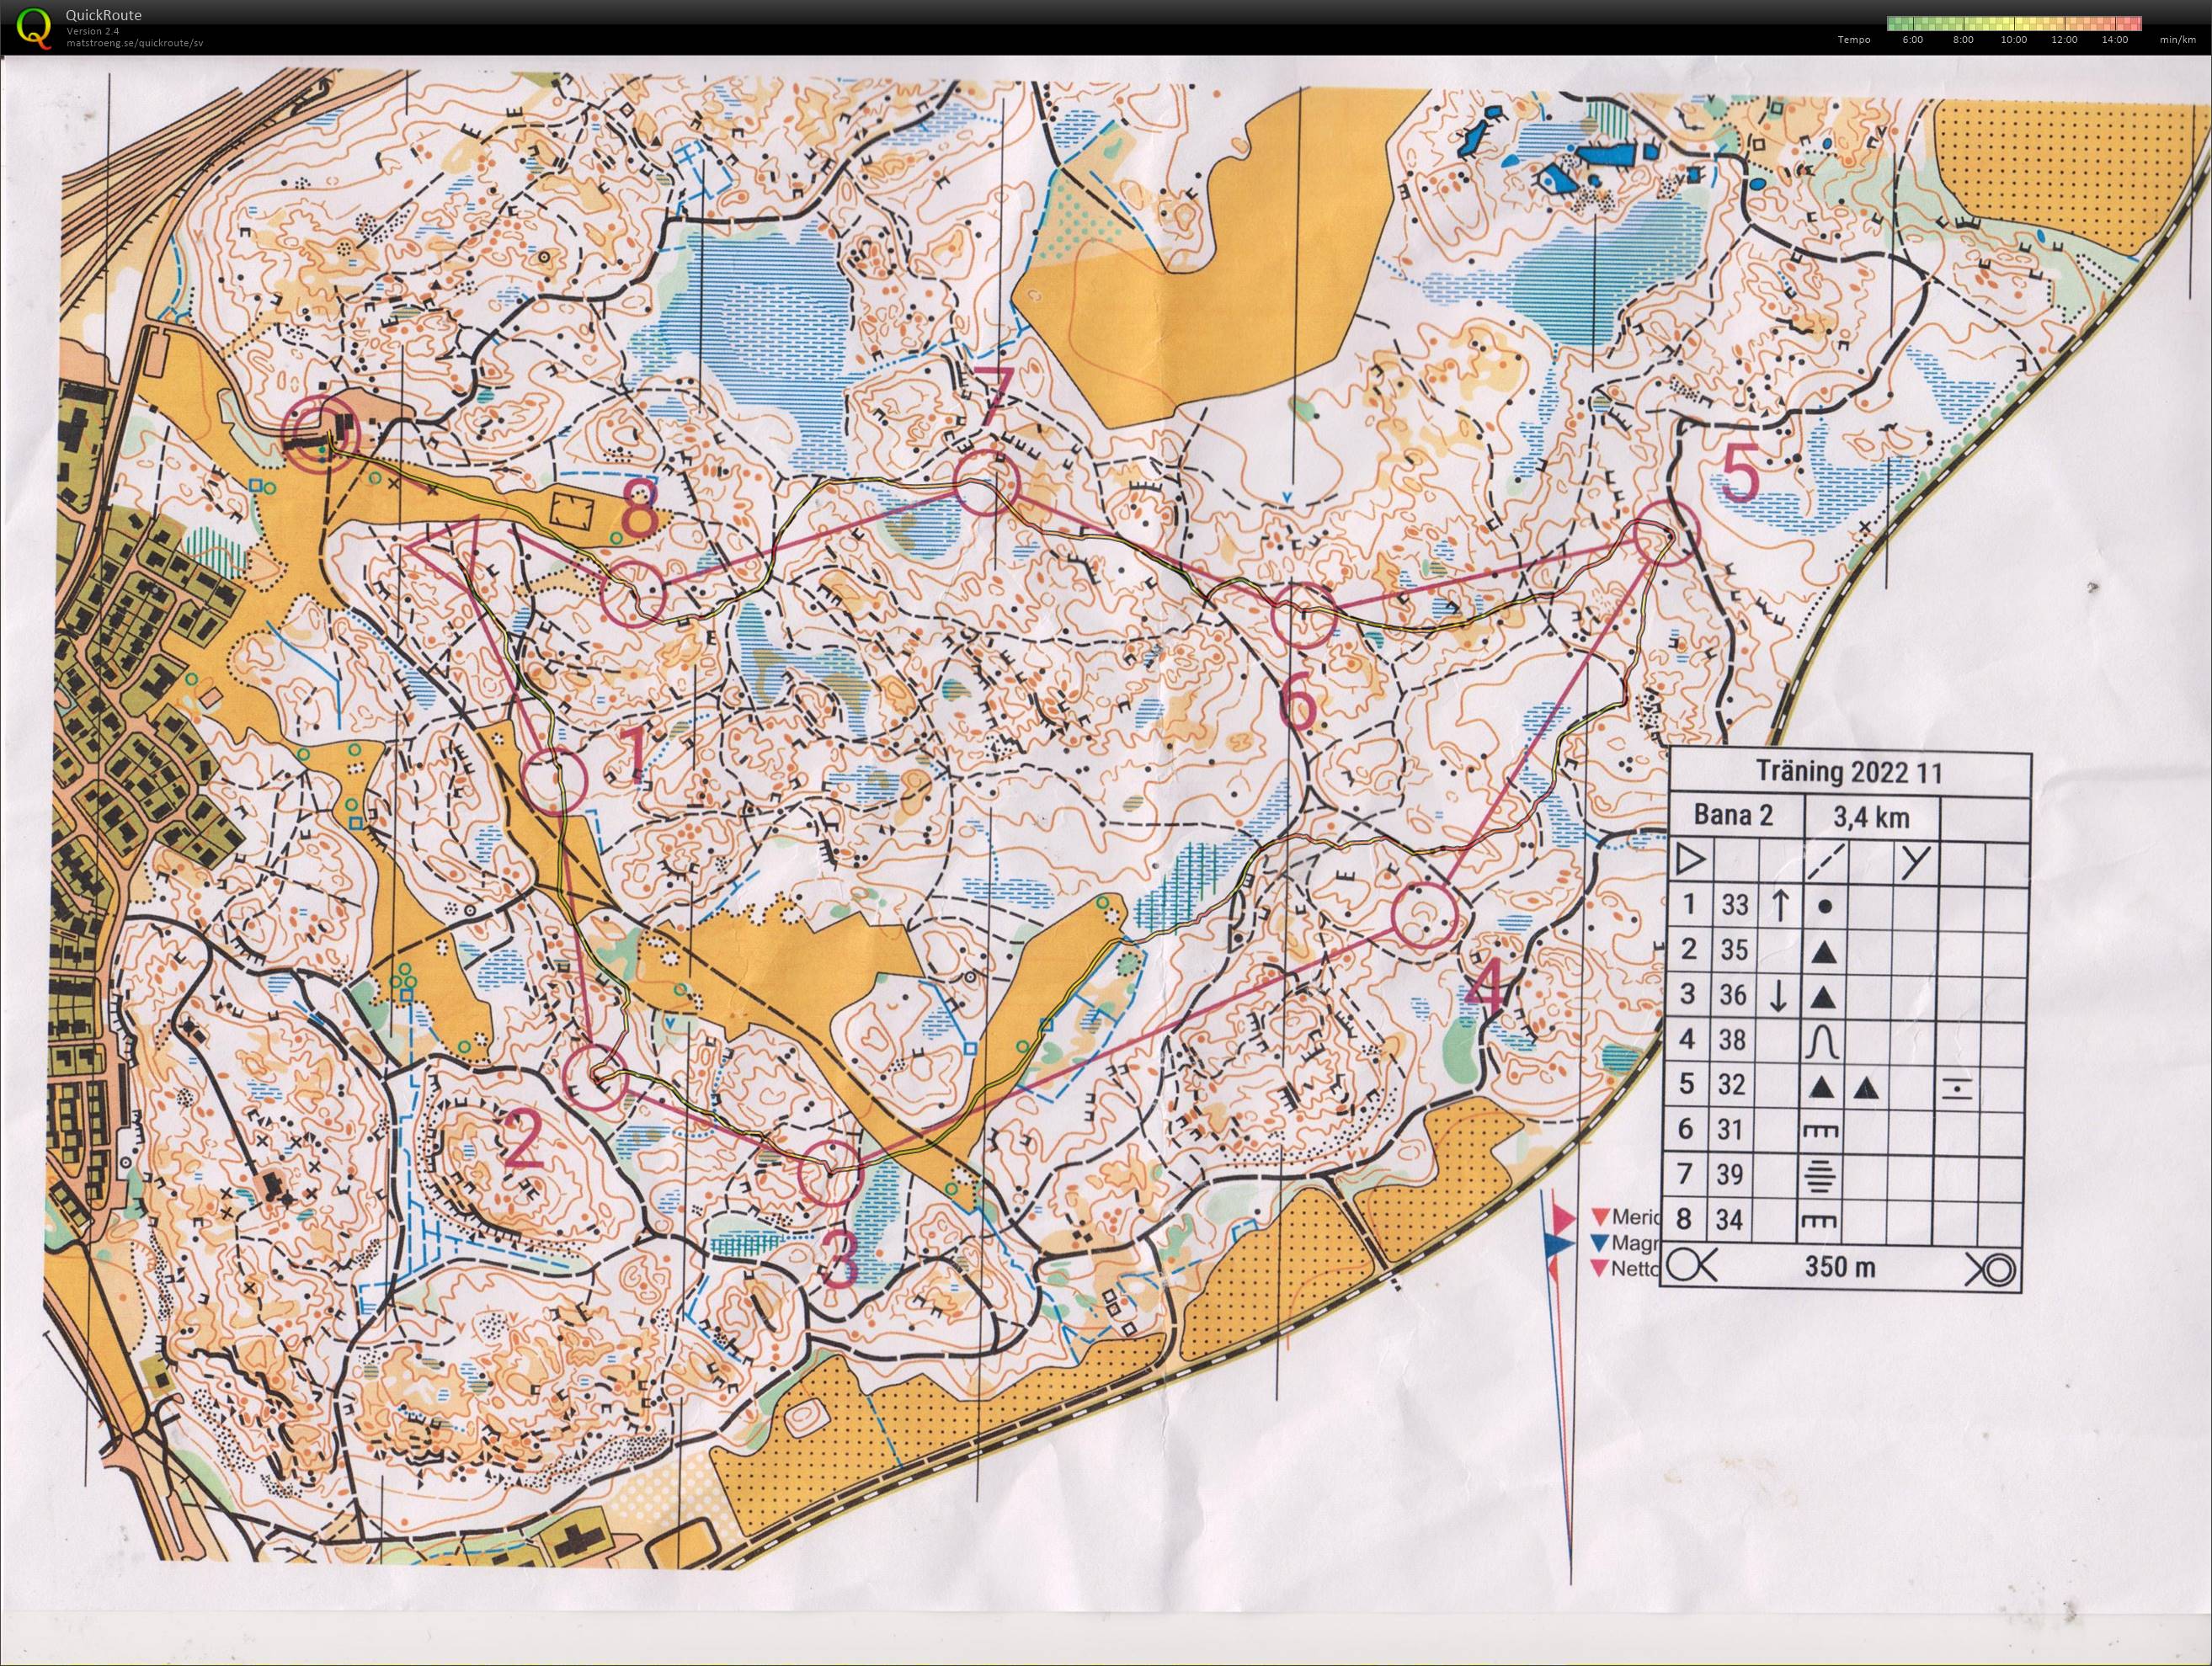Click the 14:00 tempo scale label
The image size is (2212, 1666).
tap(2114, 40)
